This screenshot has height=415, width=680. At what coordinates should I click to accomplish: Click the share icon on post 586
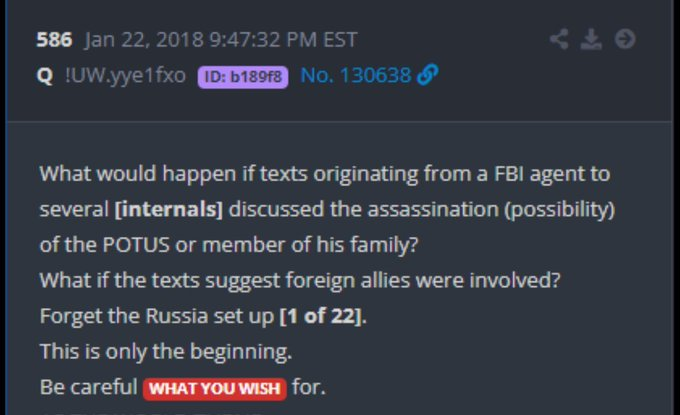click(561, 40)
